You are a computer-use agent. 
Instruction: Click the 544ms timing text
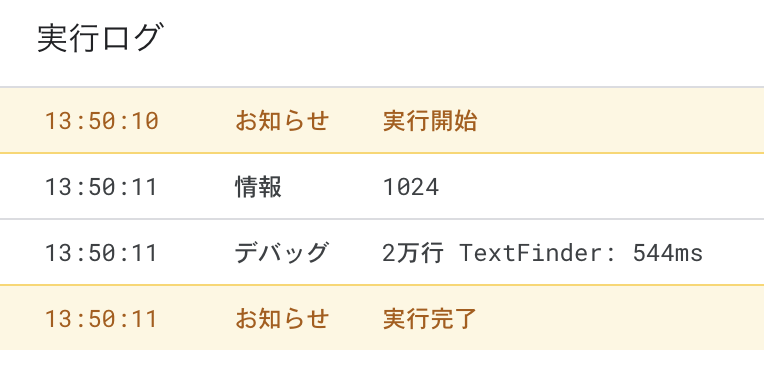[668, 253]
